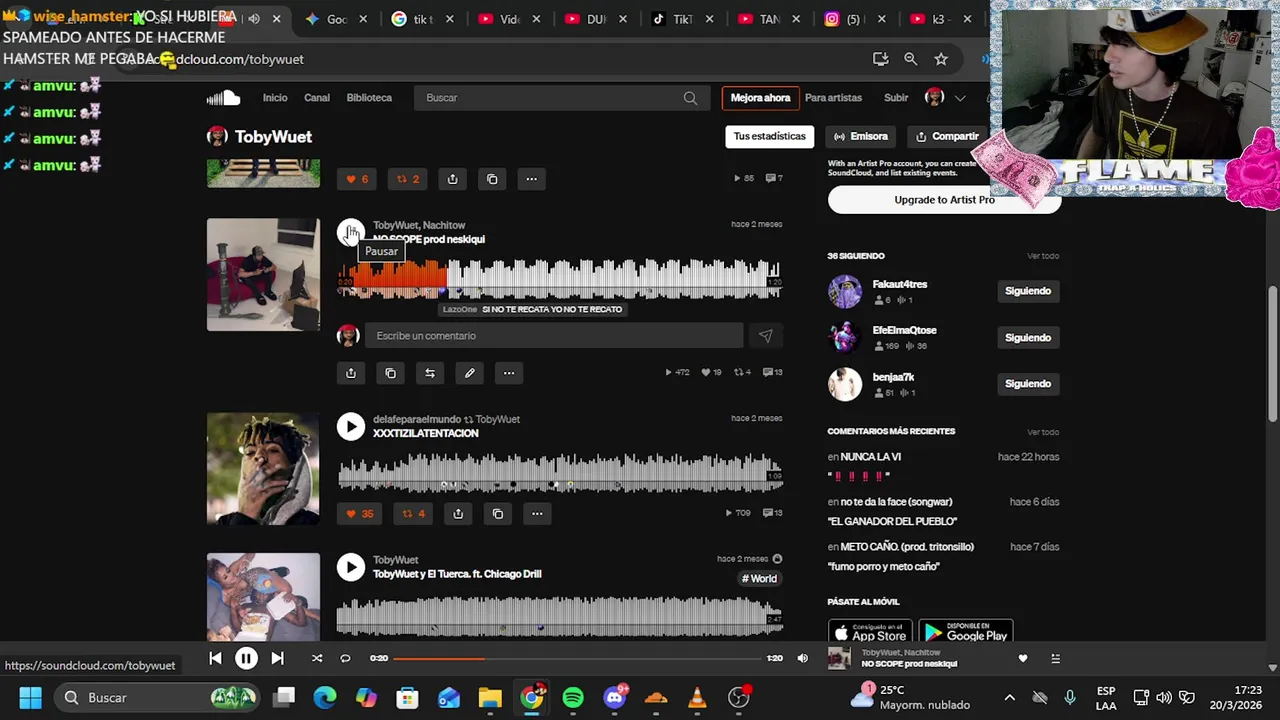1280x720 pixels.
Task: Open Para artistas menu item
Action: pyautogui.click(x=833, y=98)
